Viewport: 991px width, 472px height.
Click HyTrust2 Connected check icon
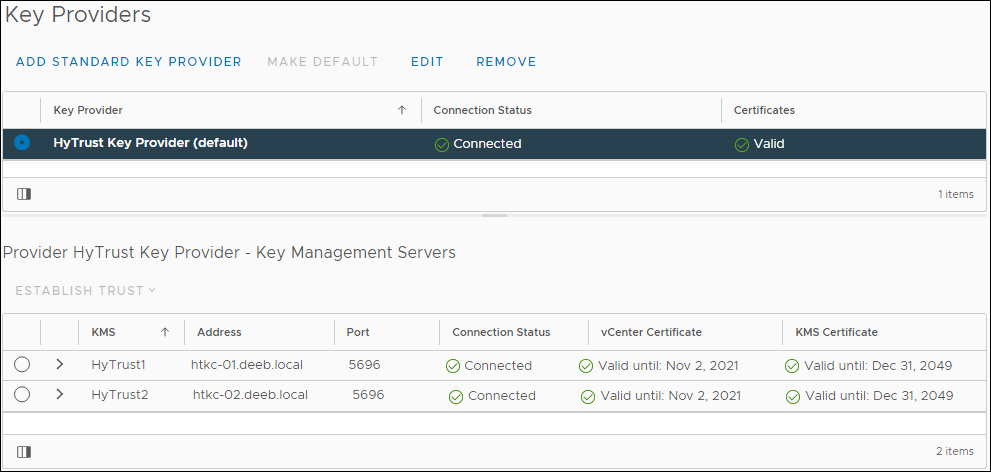(456, 396)
